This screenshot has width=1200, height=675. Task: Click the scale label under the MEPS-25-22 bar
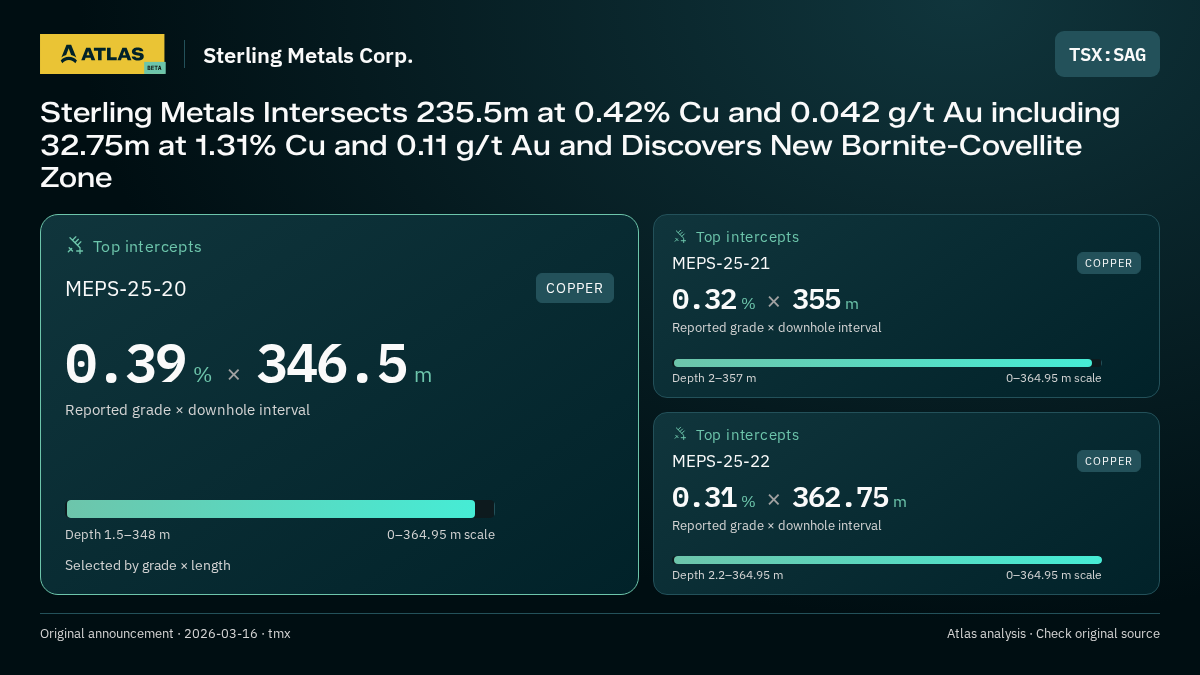click(x=1053, y=575)
